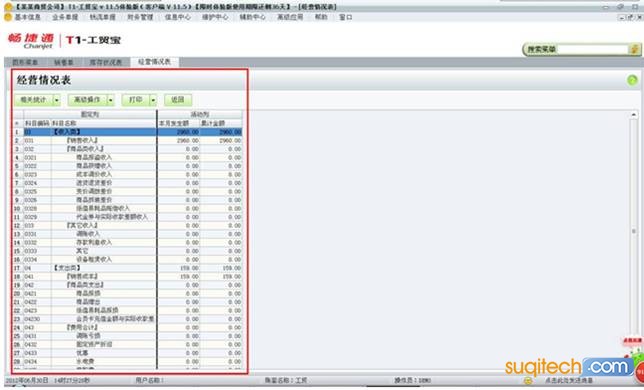Select the 经营情况表 tab
Image resolution: width=644 pixels, height=390 pixels.
(x=154, y=62)
